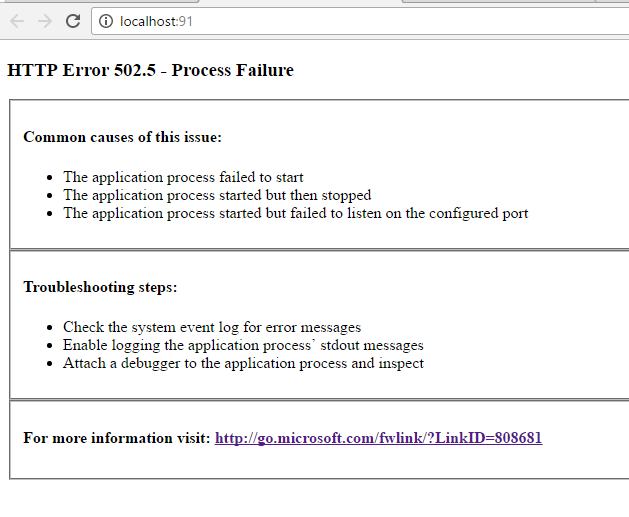
Task: Click 'failed to listen on the configured port' line
Action: pos(296,213)
